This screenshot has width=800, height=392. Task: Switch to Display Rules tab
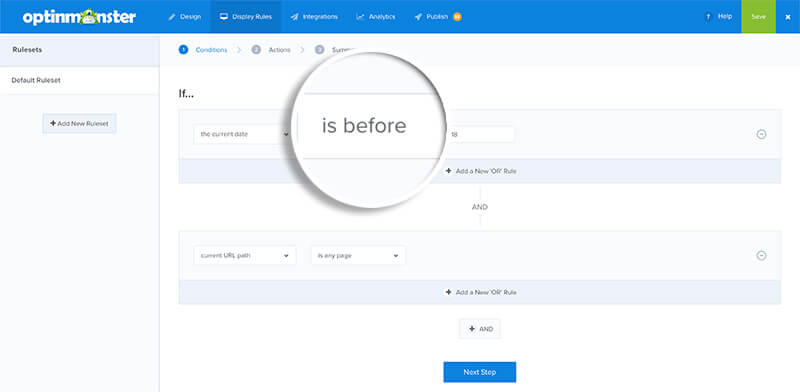[x=246, y=17]
